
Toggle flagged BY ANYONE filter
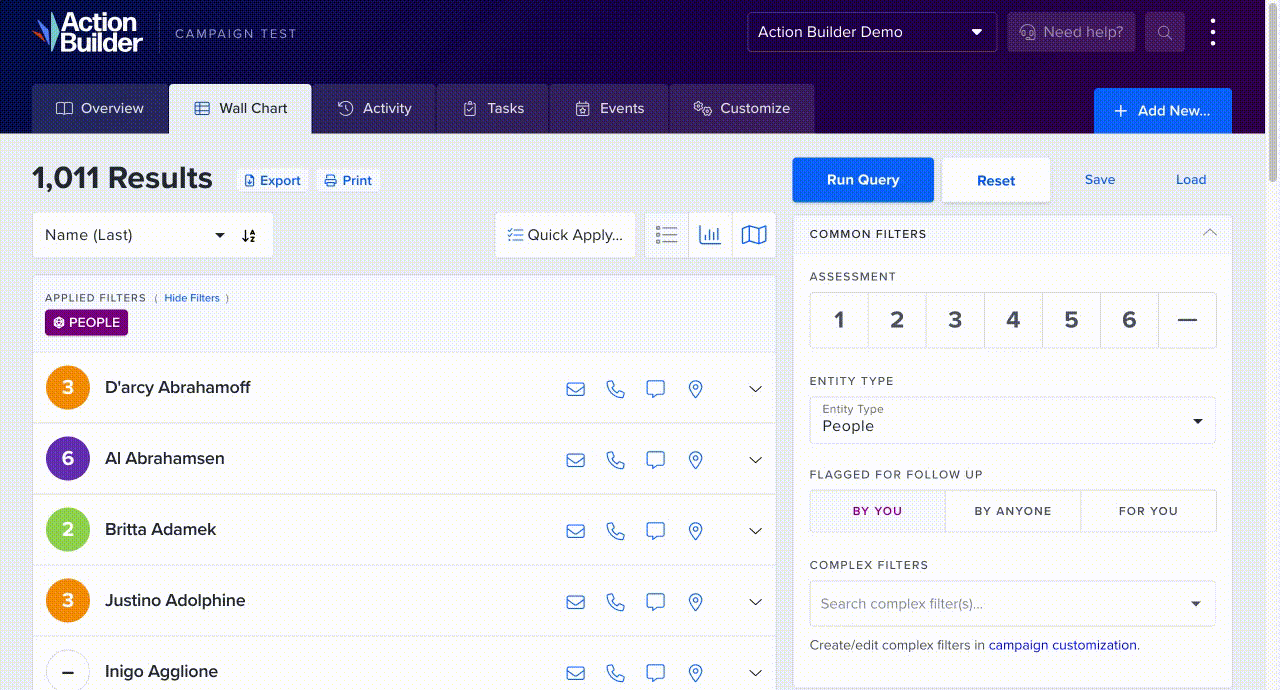[1013, 511]
